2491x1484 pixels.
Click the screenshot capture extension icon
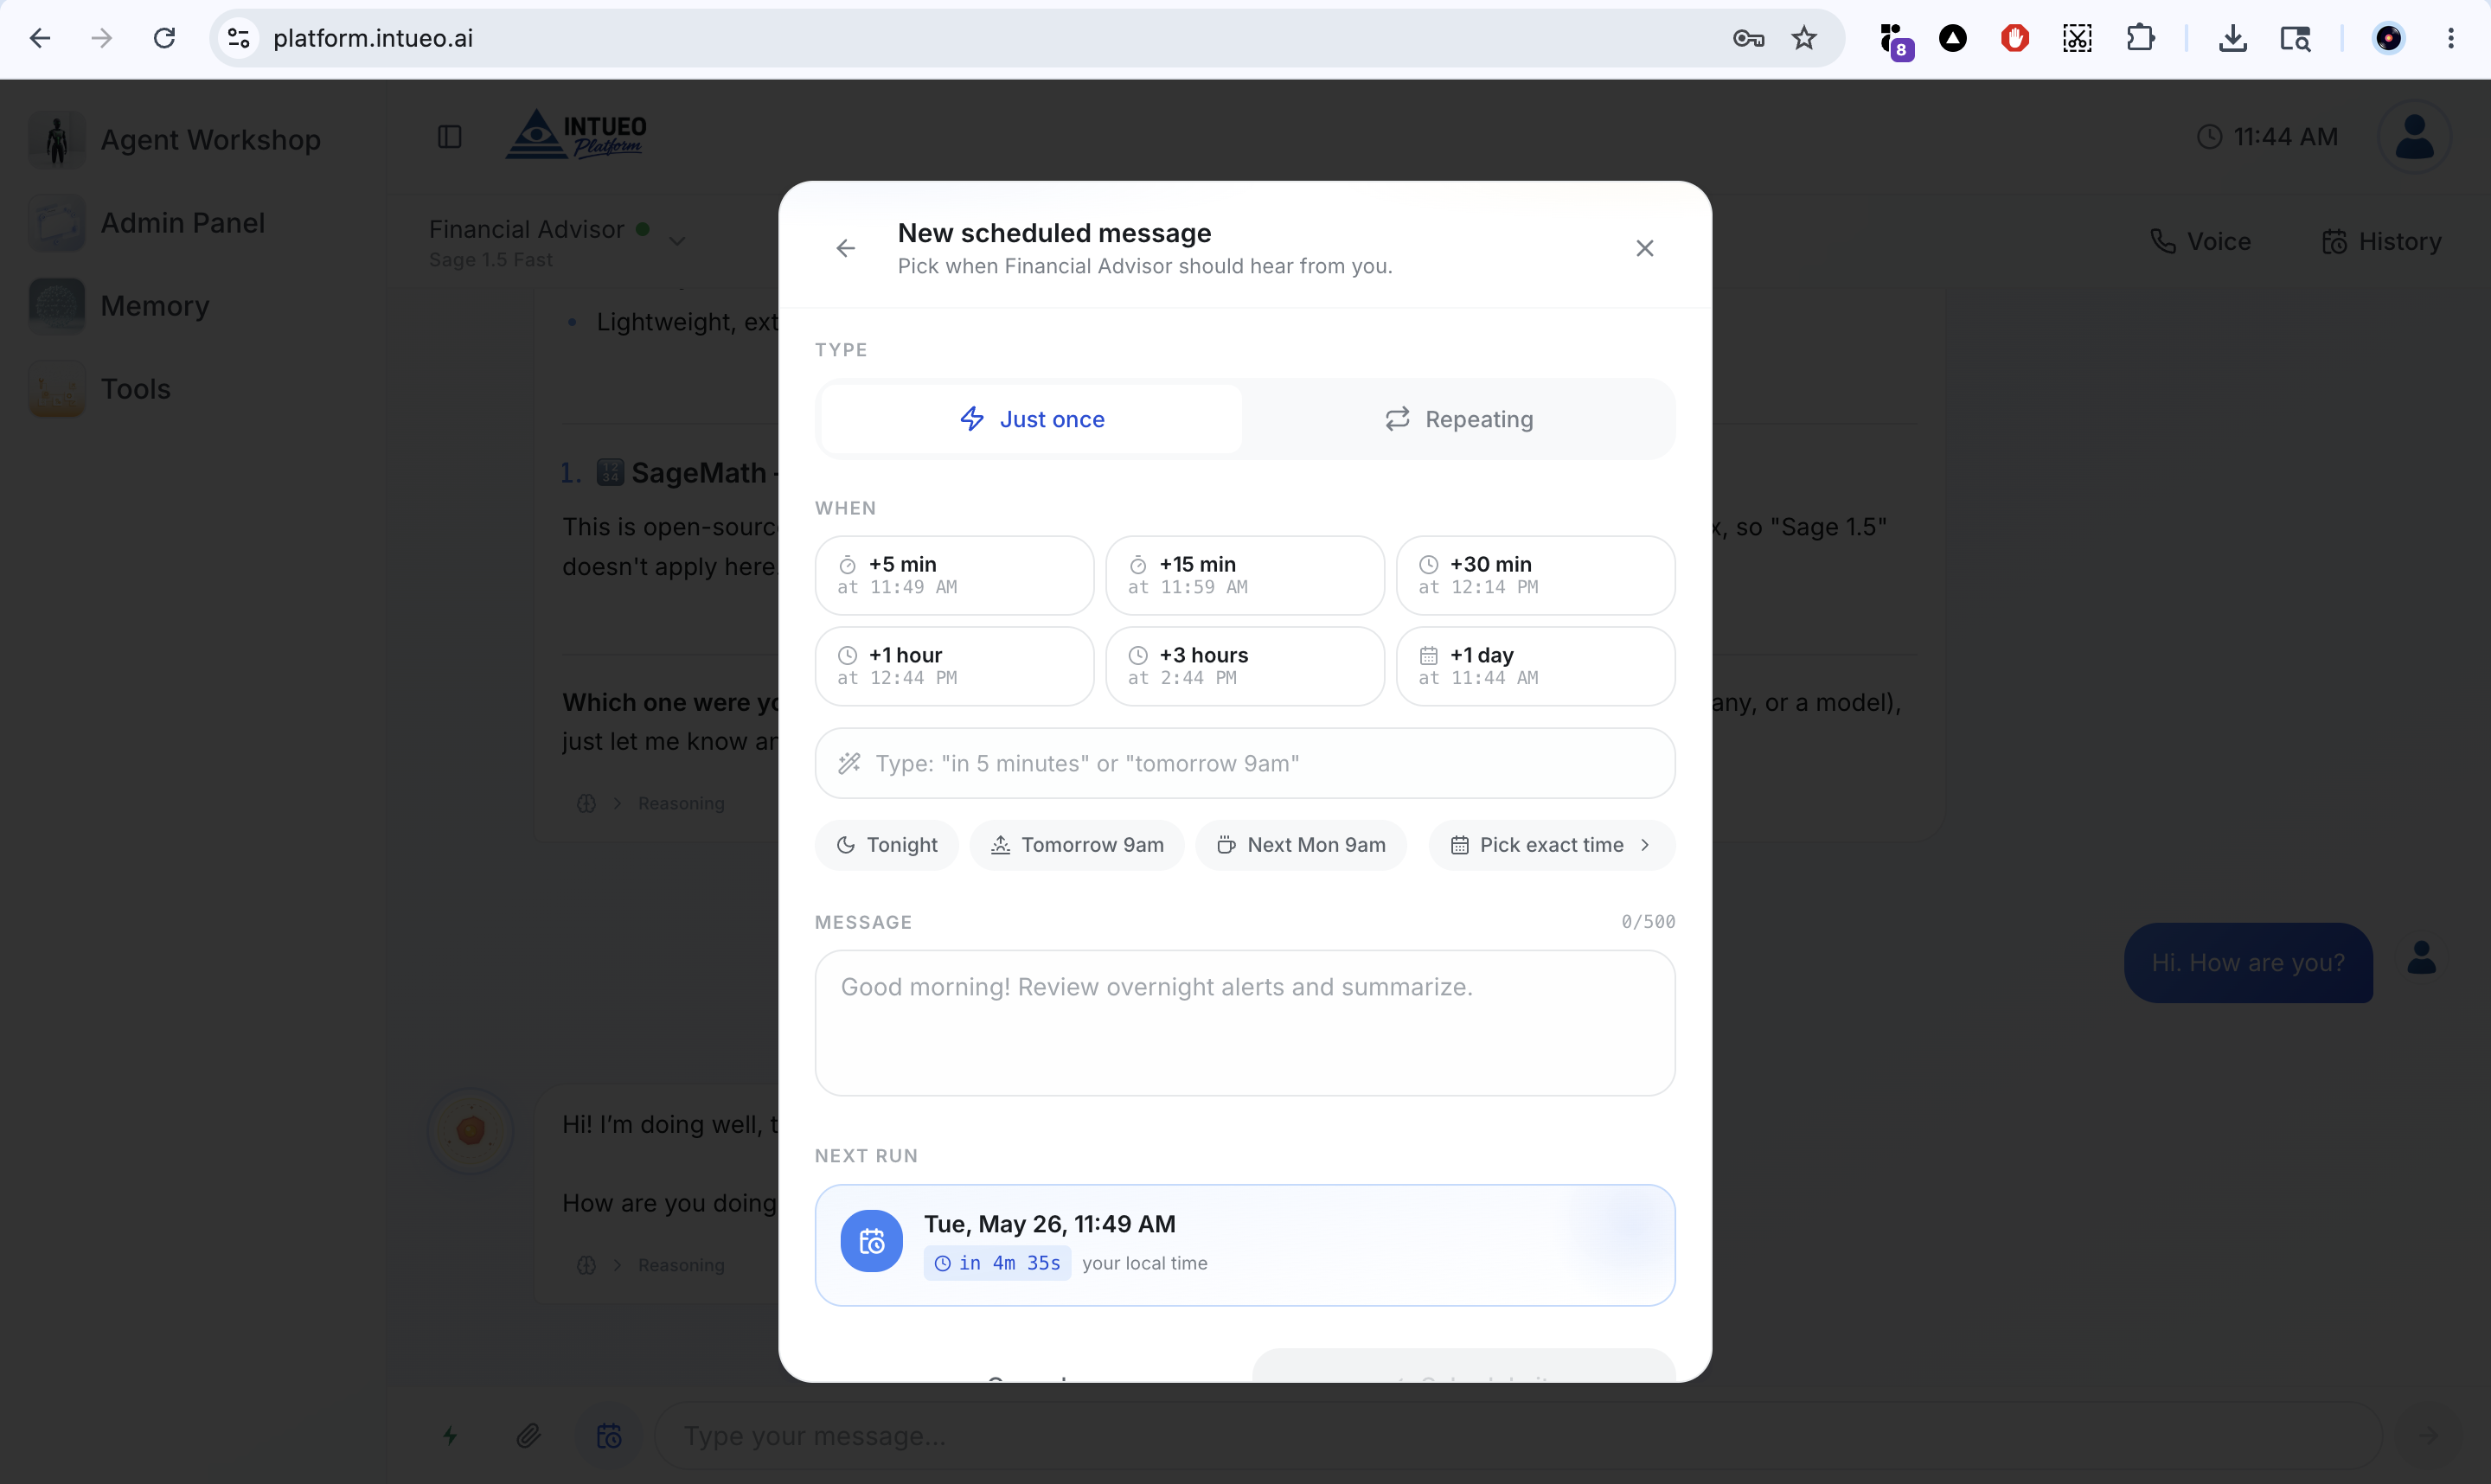pyautogui.click(x=2077, y=38)
